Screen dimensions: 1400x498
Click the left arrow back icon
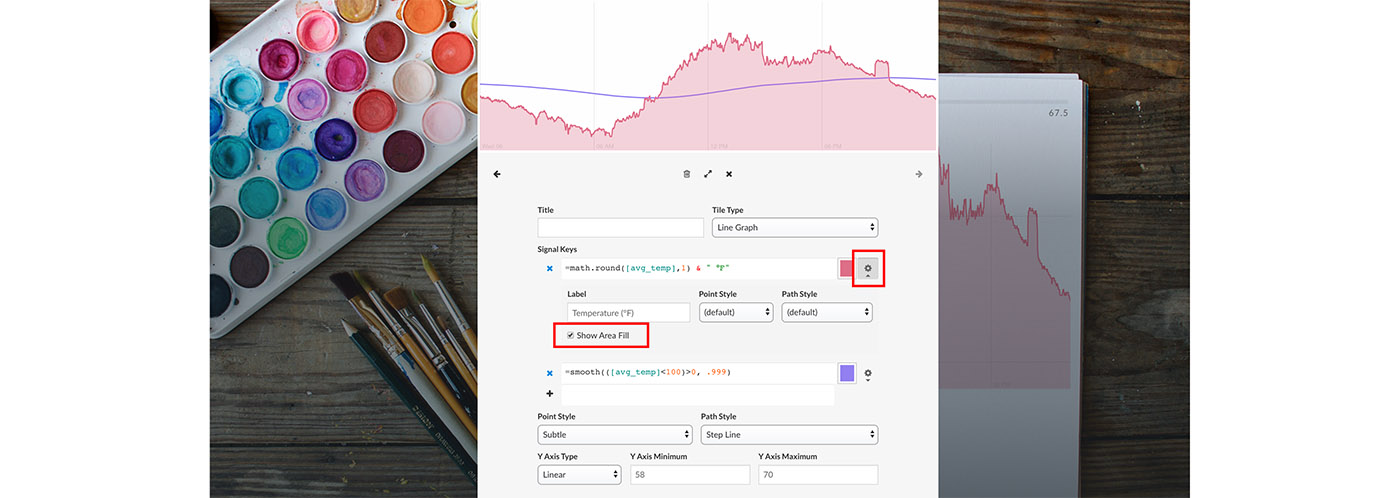(x=497, y=174)
